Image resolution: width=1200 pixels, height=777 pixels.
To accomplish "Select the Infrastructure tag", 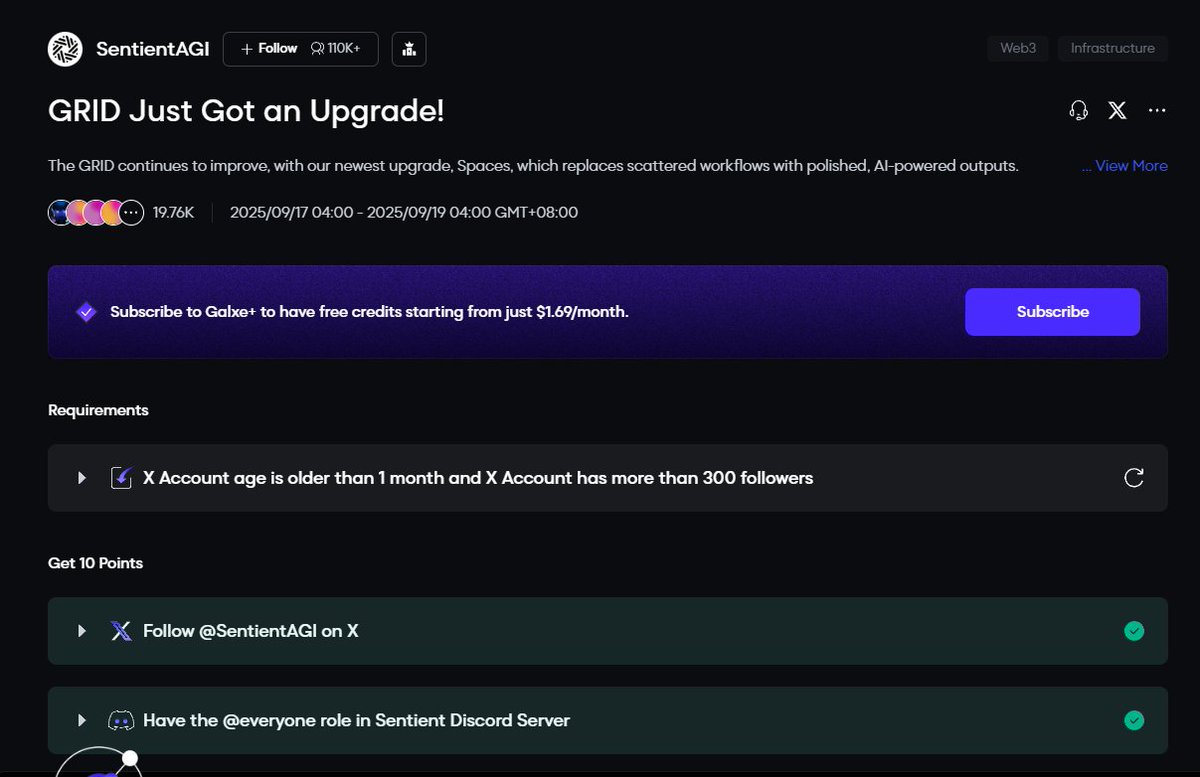I will click(1112, 48).
